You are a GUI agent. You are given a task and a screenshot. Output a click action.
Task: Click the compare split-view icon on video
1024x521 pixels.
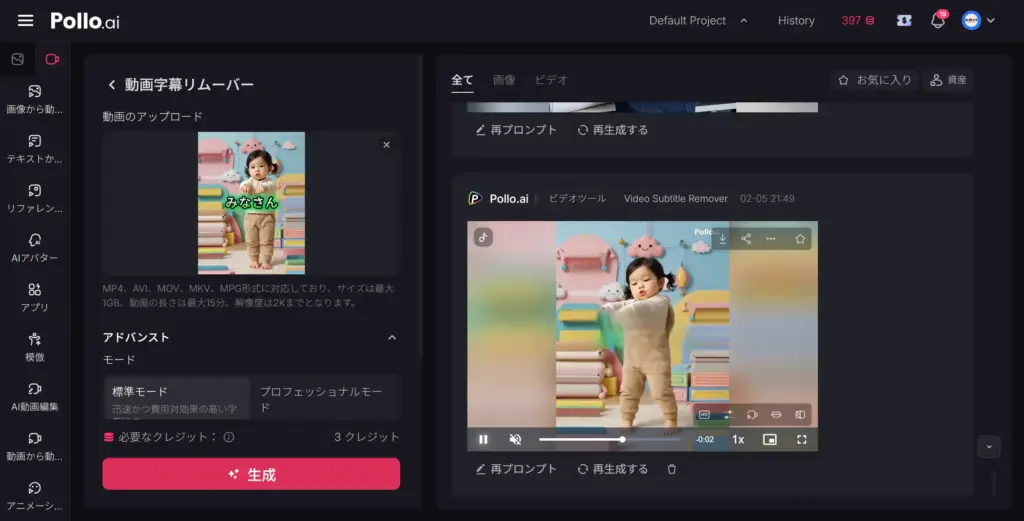point(800,415)
